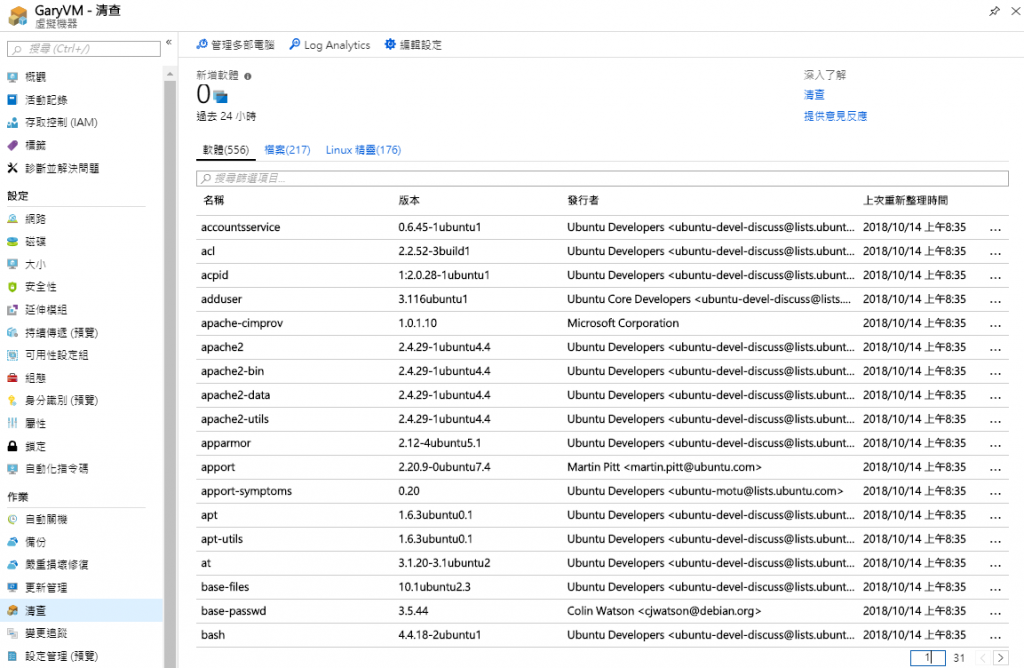Open the ellipsis menu for bash row
The width and height of the screenshot is (1024, 668).
pyautogui.click(x=995, y=635)
